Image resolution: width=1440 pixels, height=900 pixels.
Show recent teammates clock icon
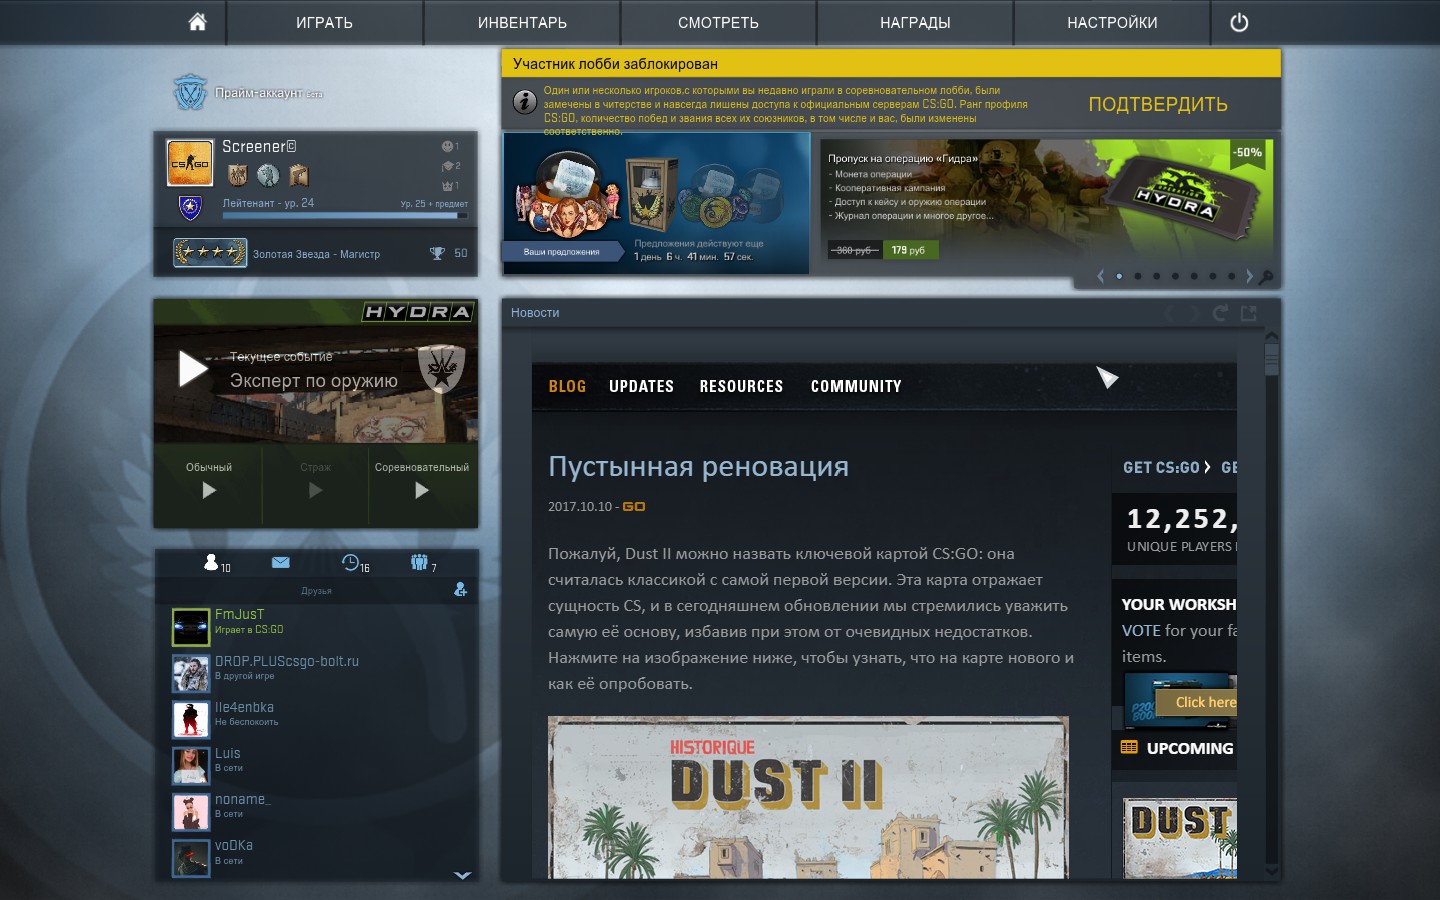tap(350, 562)
